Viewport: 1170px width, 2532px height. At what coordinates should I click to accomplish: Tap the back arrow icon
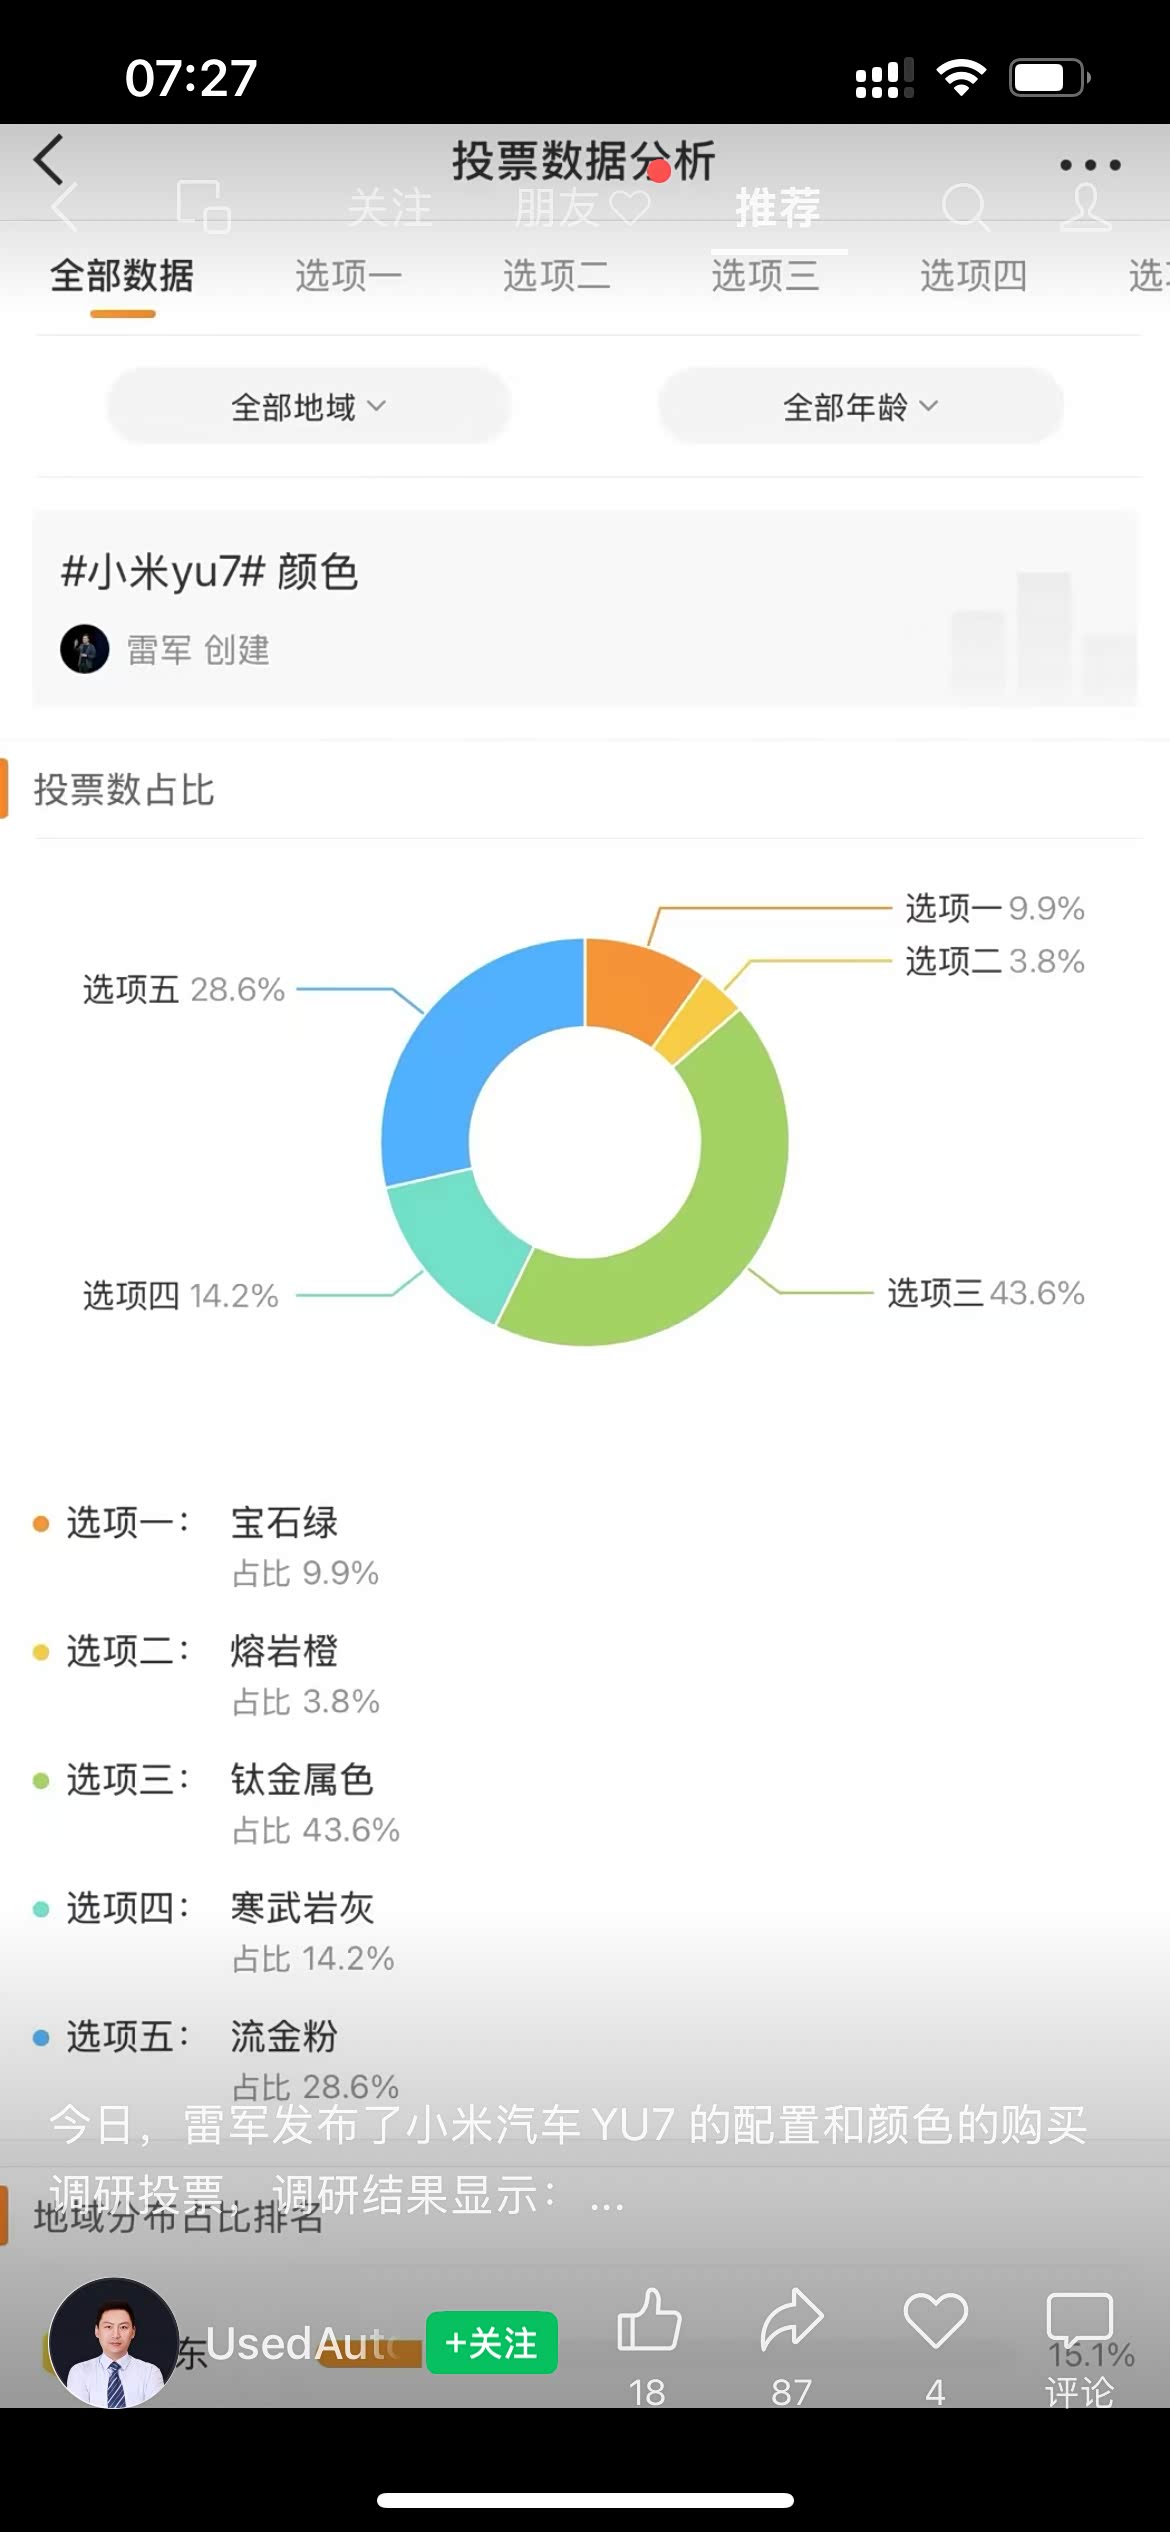coord(49,160)
